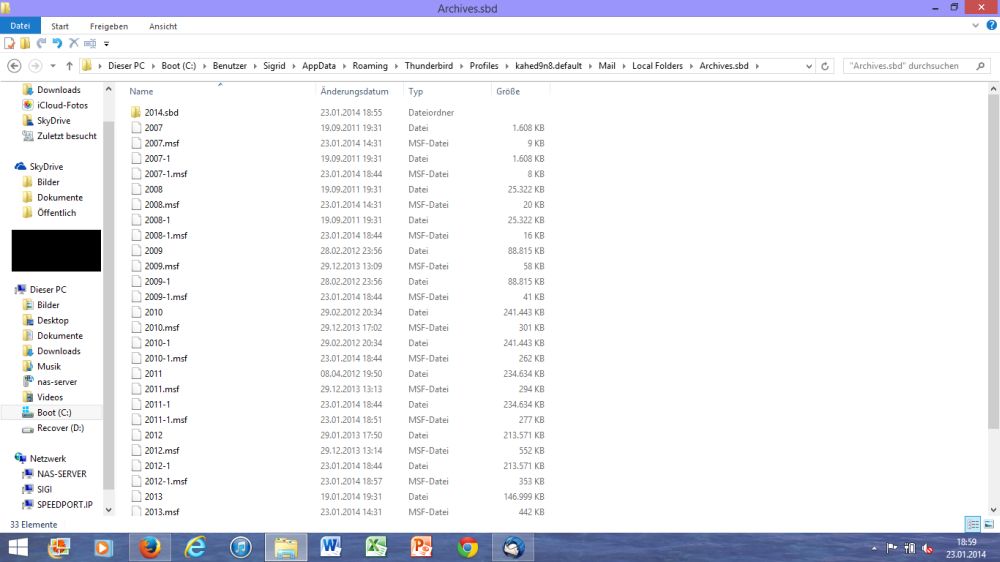Sort by the Größe column header
The height and width of the screenshot is (562, 1000).
point(508,91)
